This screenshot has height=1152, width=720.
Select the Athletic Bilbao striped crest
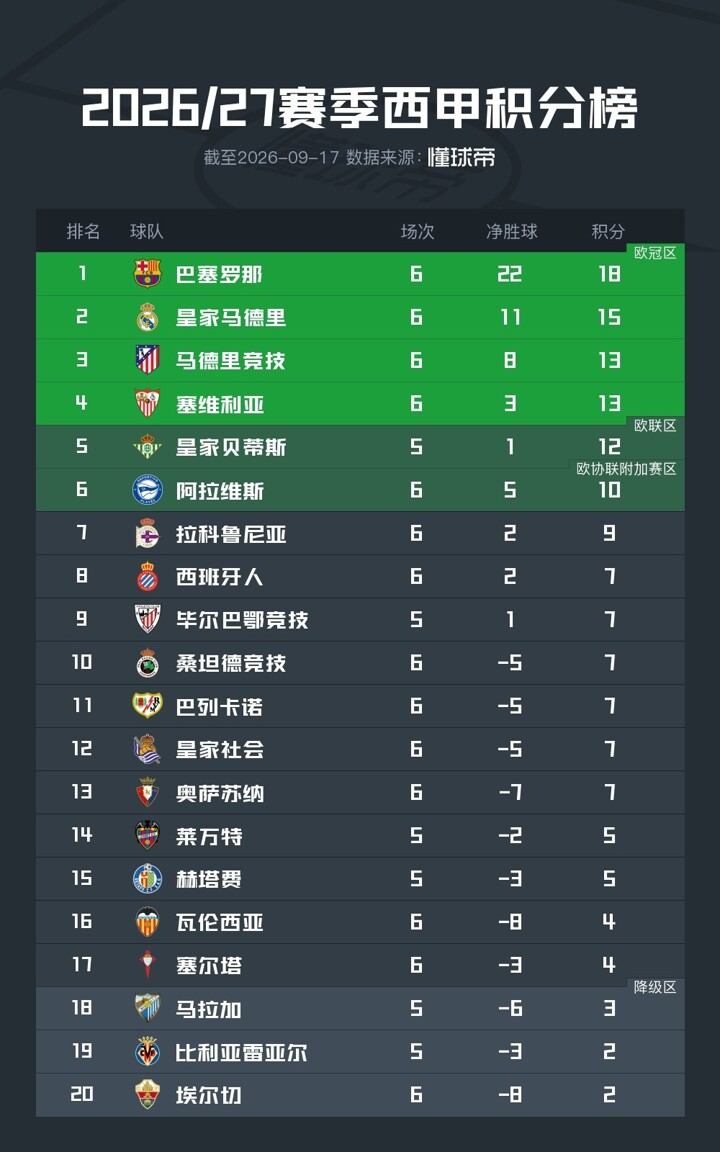(x=148, y=619)
